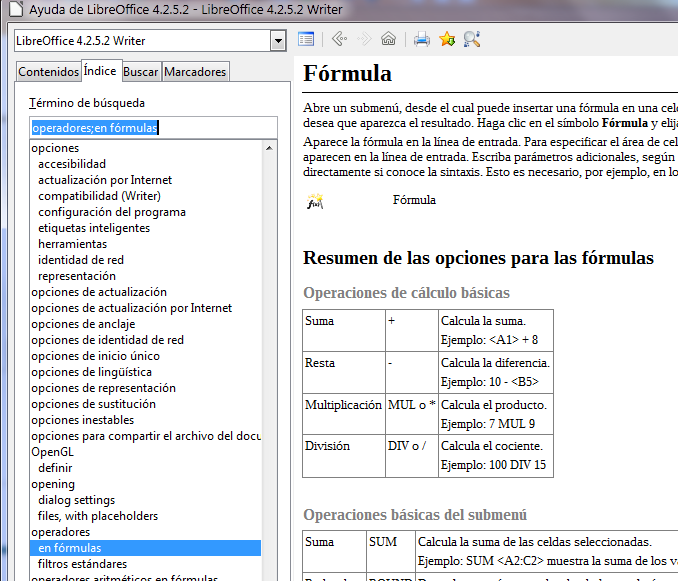
Task: Click 'Resumen de las opciones para las fórmulas' heading
Action: 478,258
